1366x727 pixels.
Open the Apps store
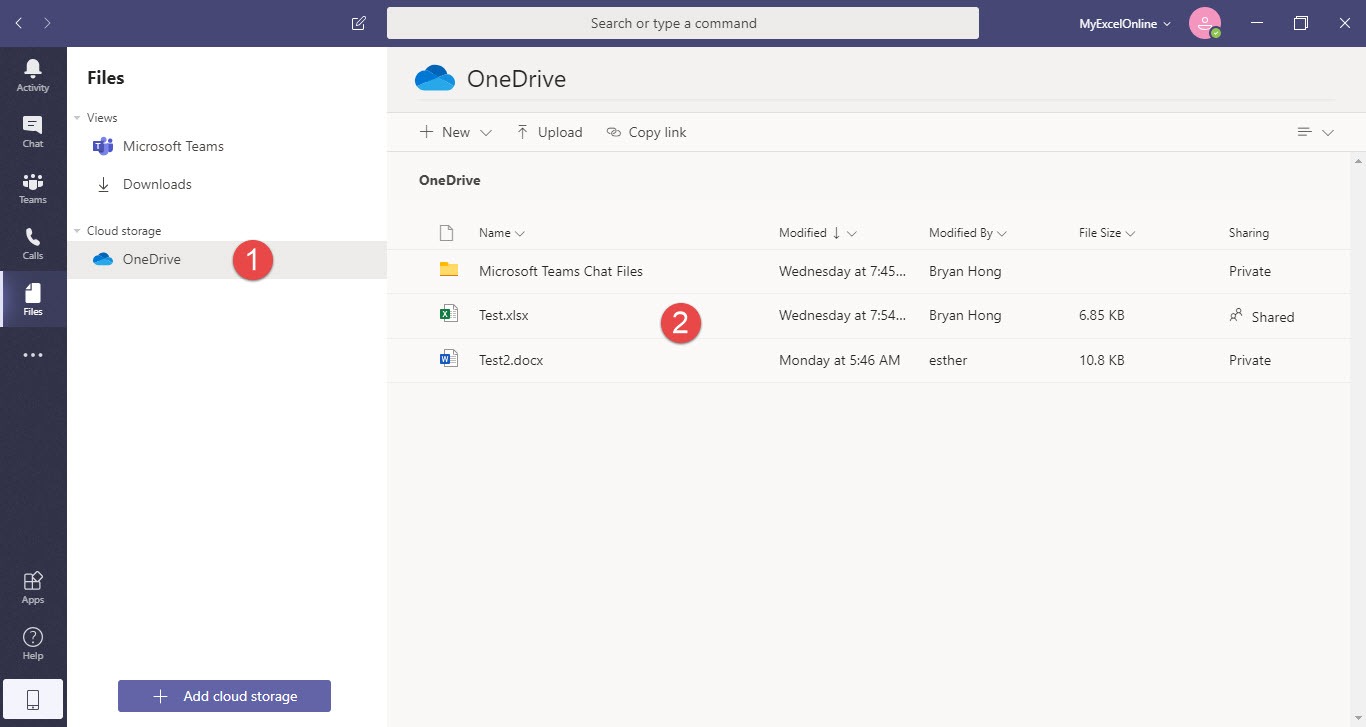point(33,587)
